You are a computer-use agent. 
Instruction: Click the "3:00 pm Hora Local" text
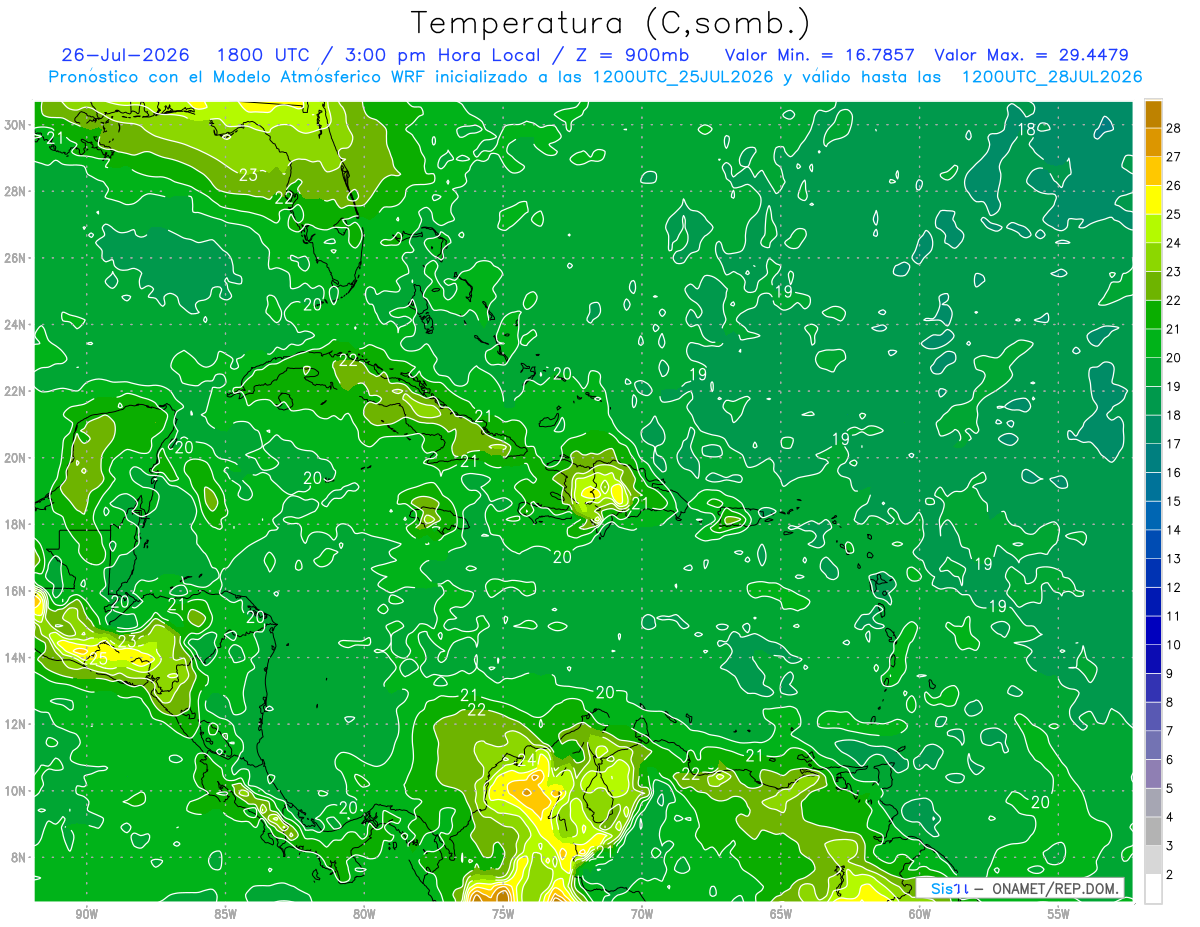click(442, 55)
